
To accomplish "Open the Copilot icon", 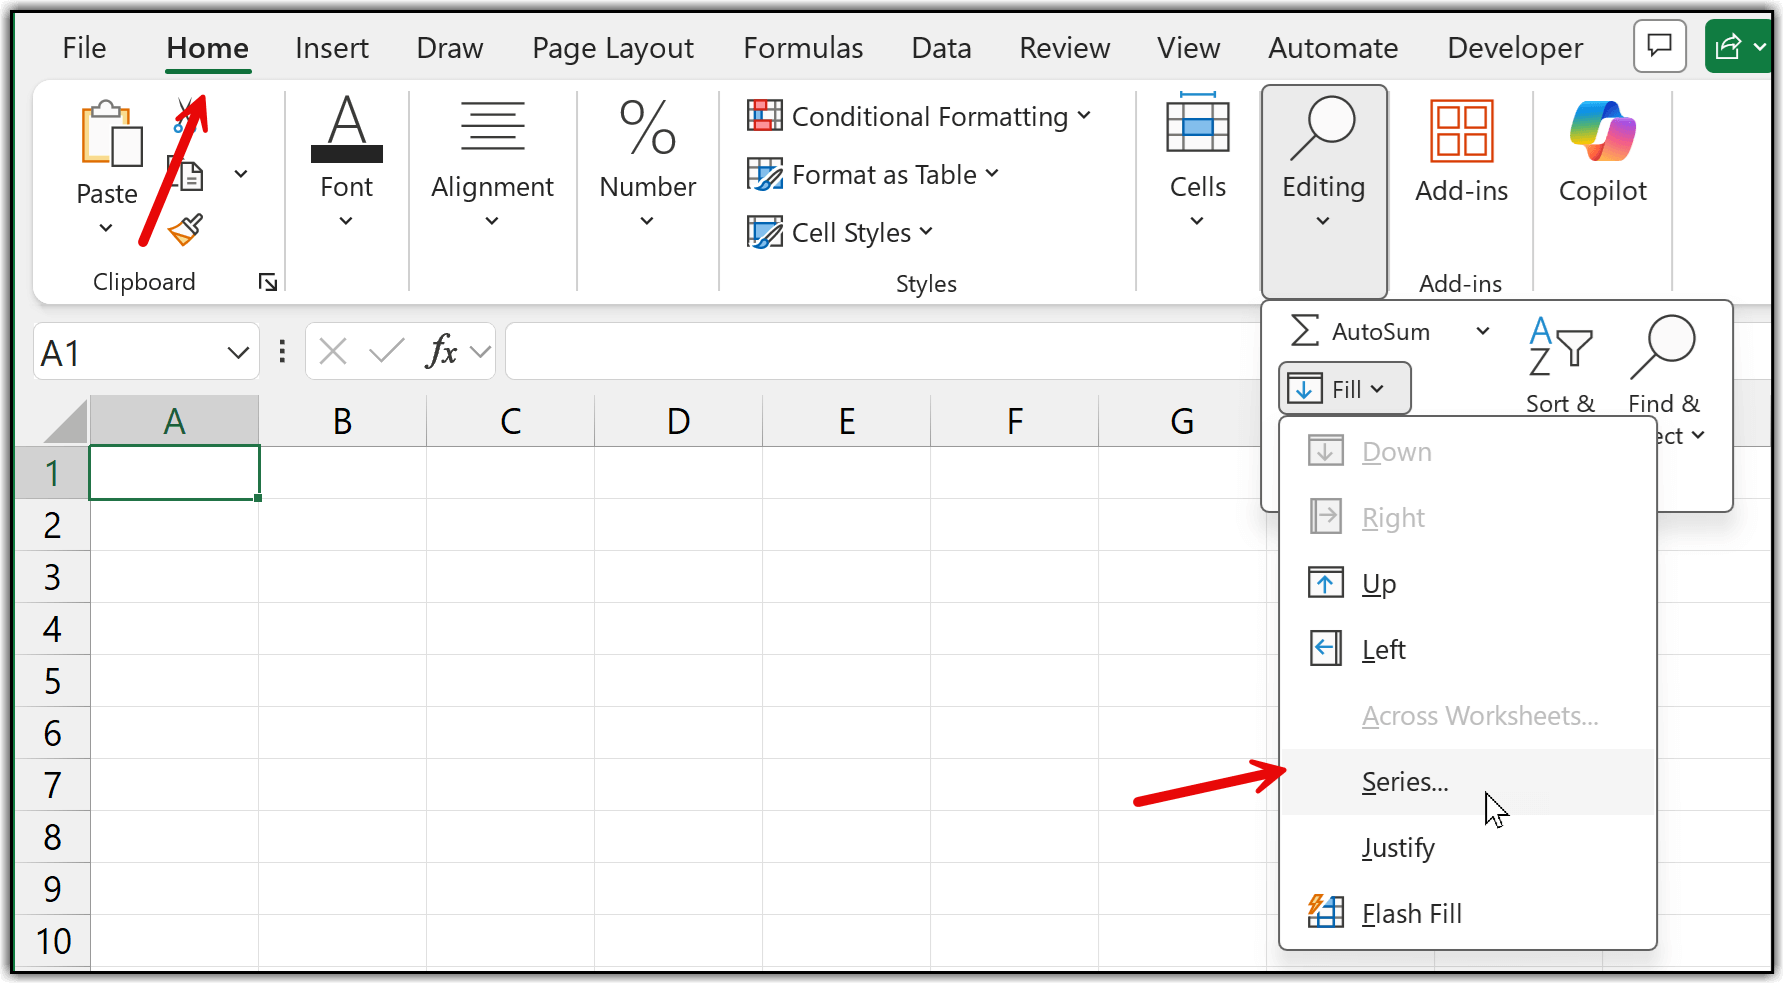I will (x=1602, y=132).
